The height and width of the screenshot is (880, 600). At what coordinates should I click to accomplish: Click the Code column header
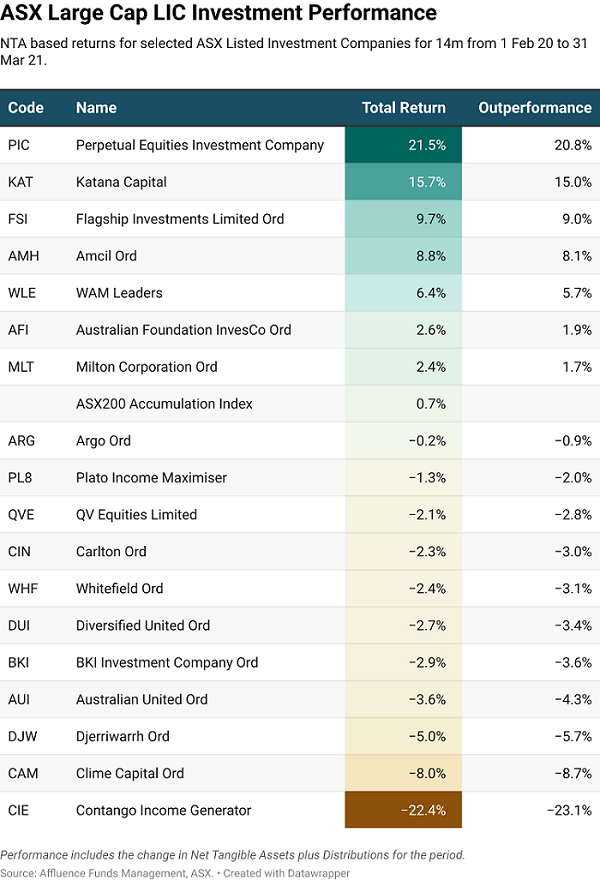coord(25,108)
